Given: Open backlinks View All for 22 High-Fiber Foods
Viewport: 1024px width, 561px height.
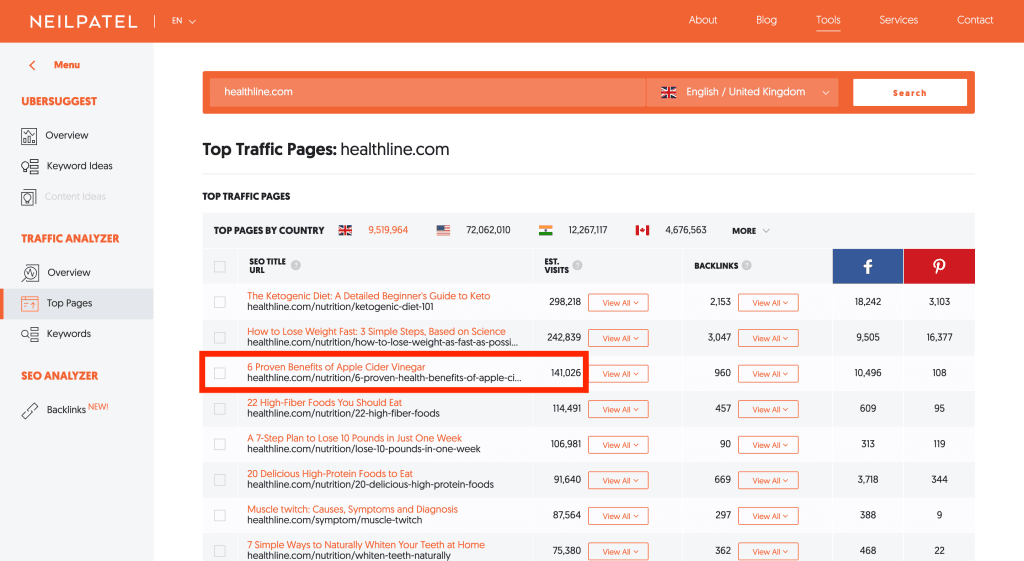Looking at the screenshot, I should (x=768, y=409).
